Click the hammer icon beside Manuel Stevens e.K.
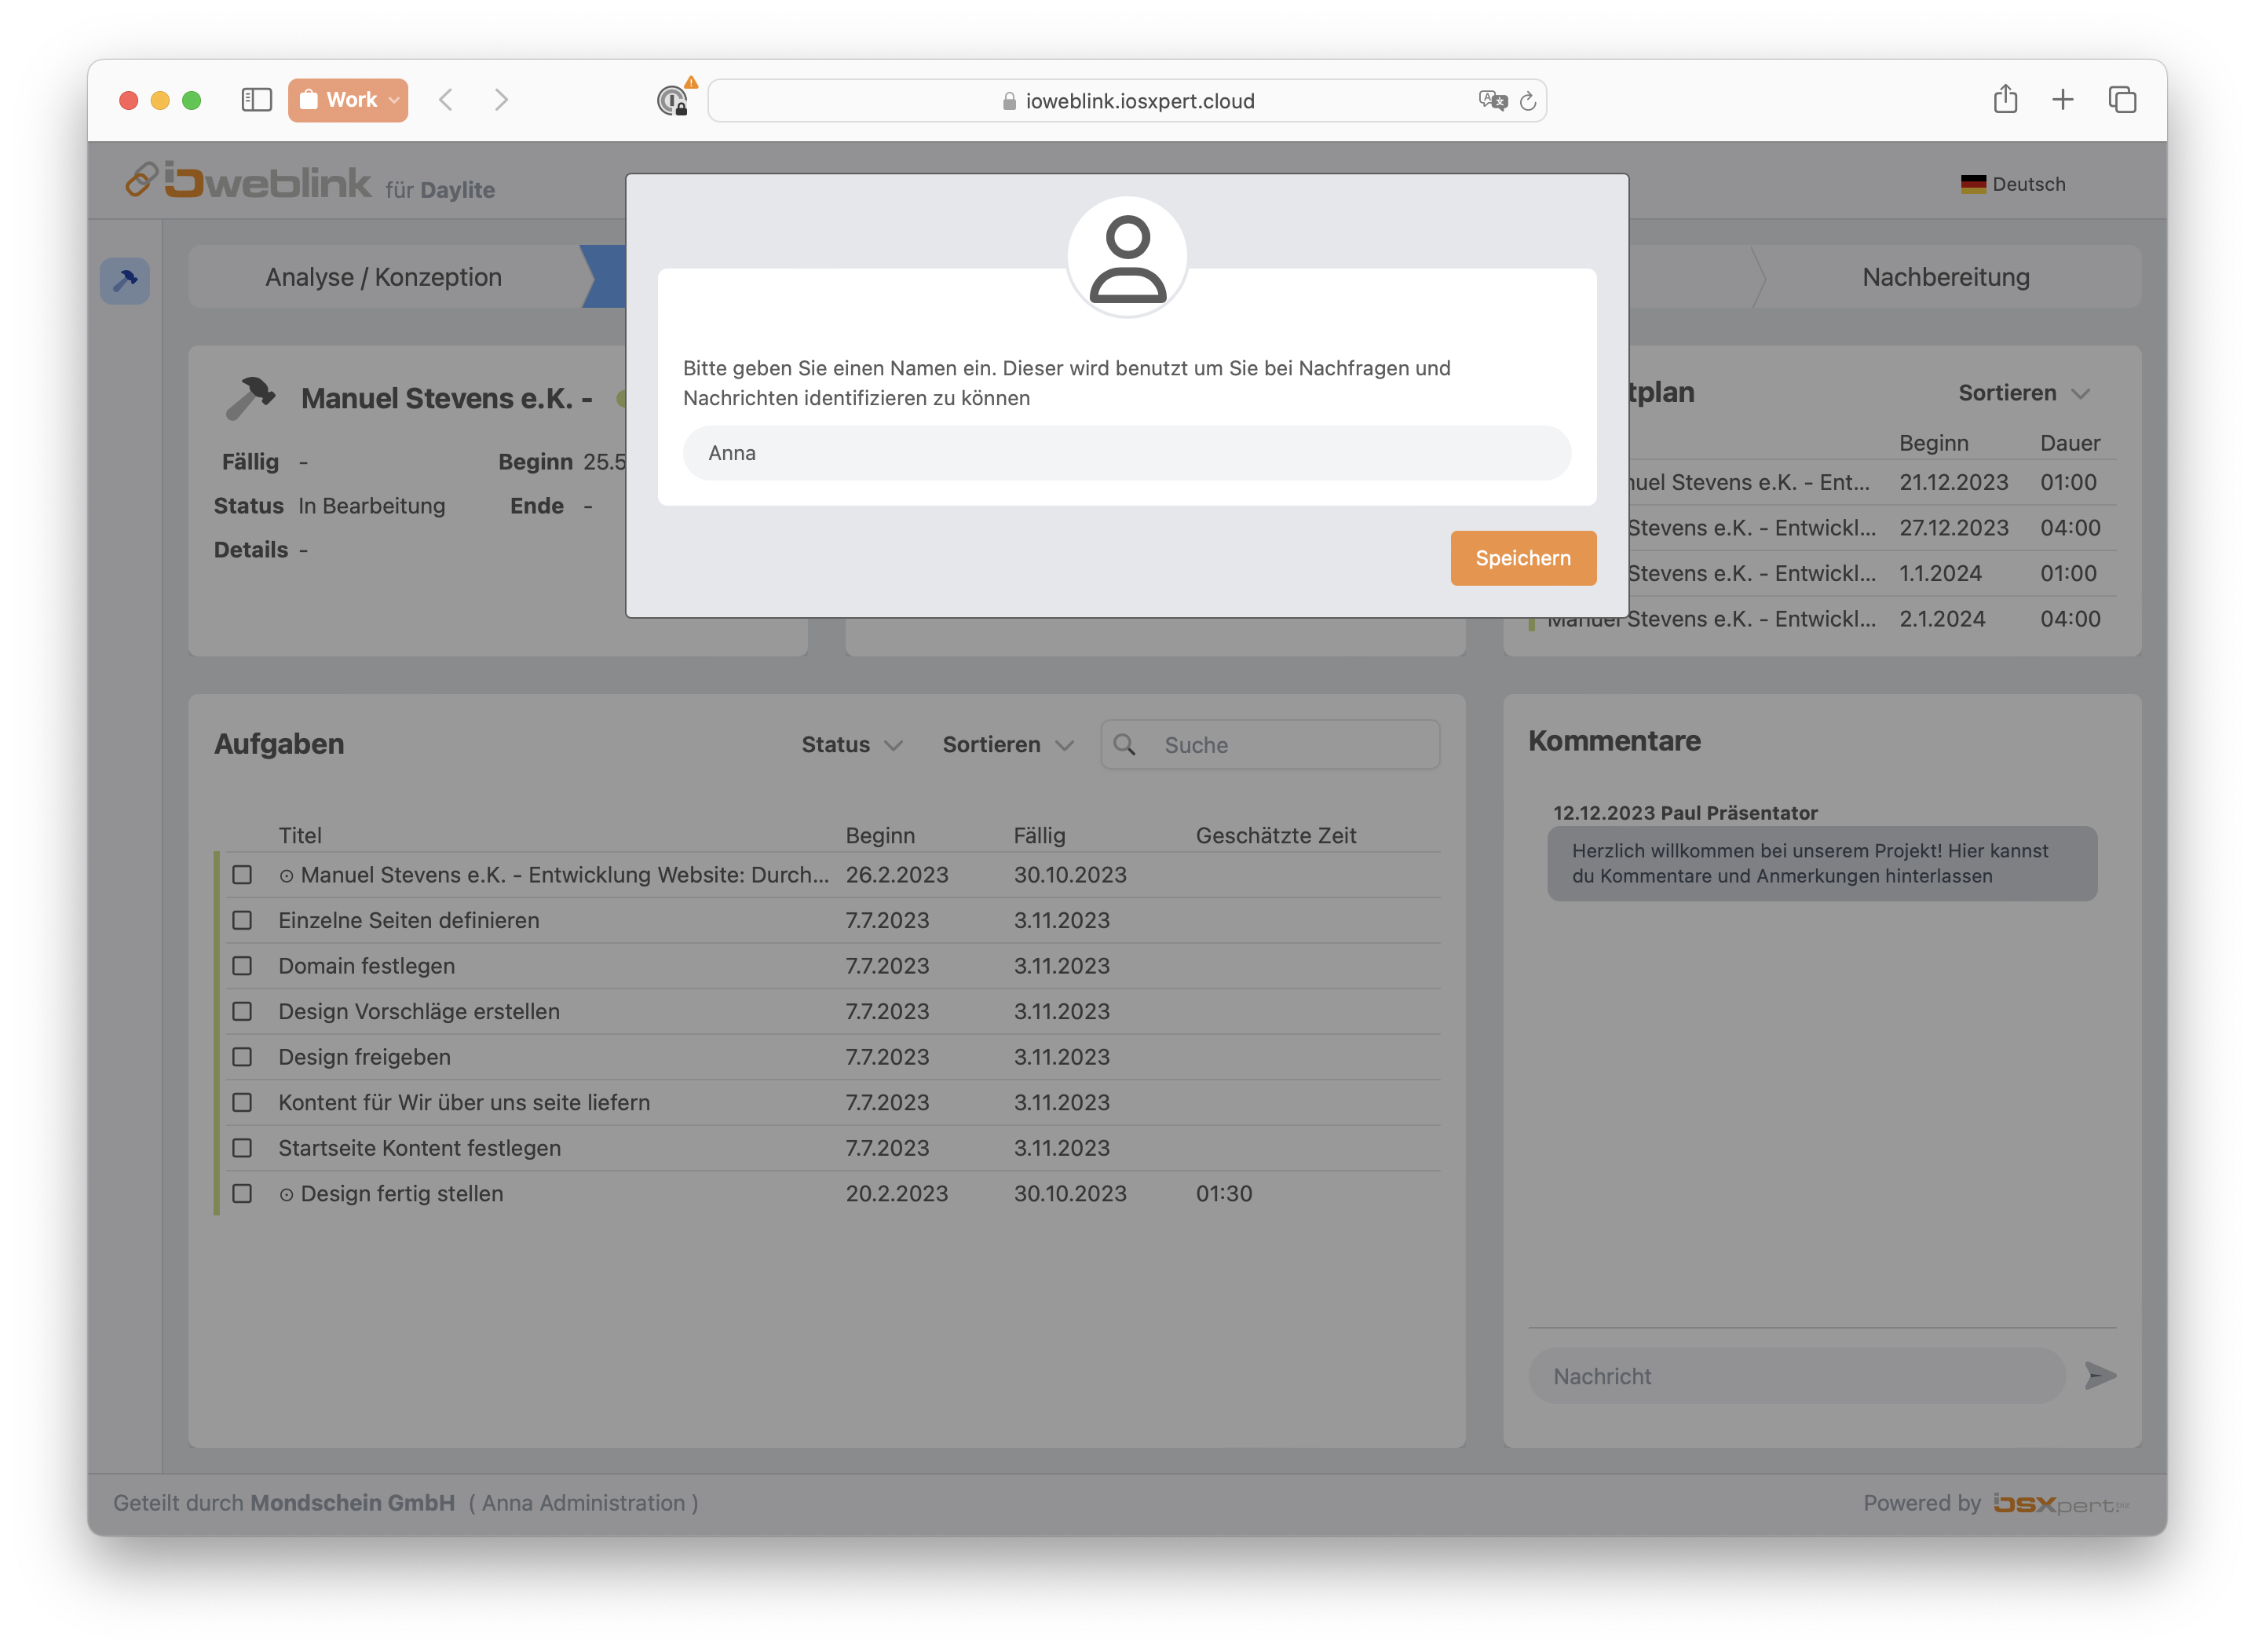 (249, 398)
